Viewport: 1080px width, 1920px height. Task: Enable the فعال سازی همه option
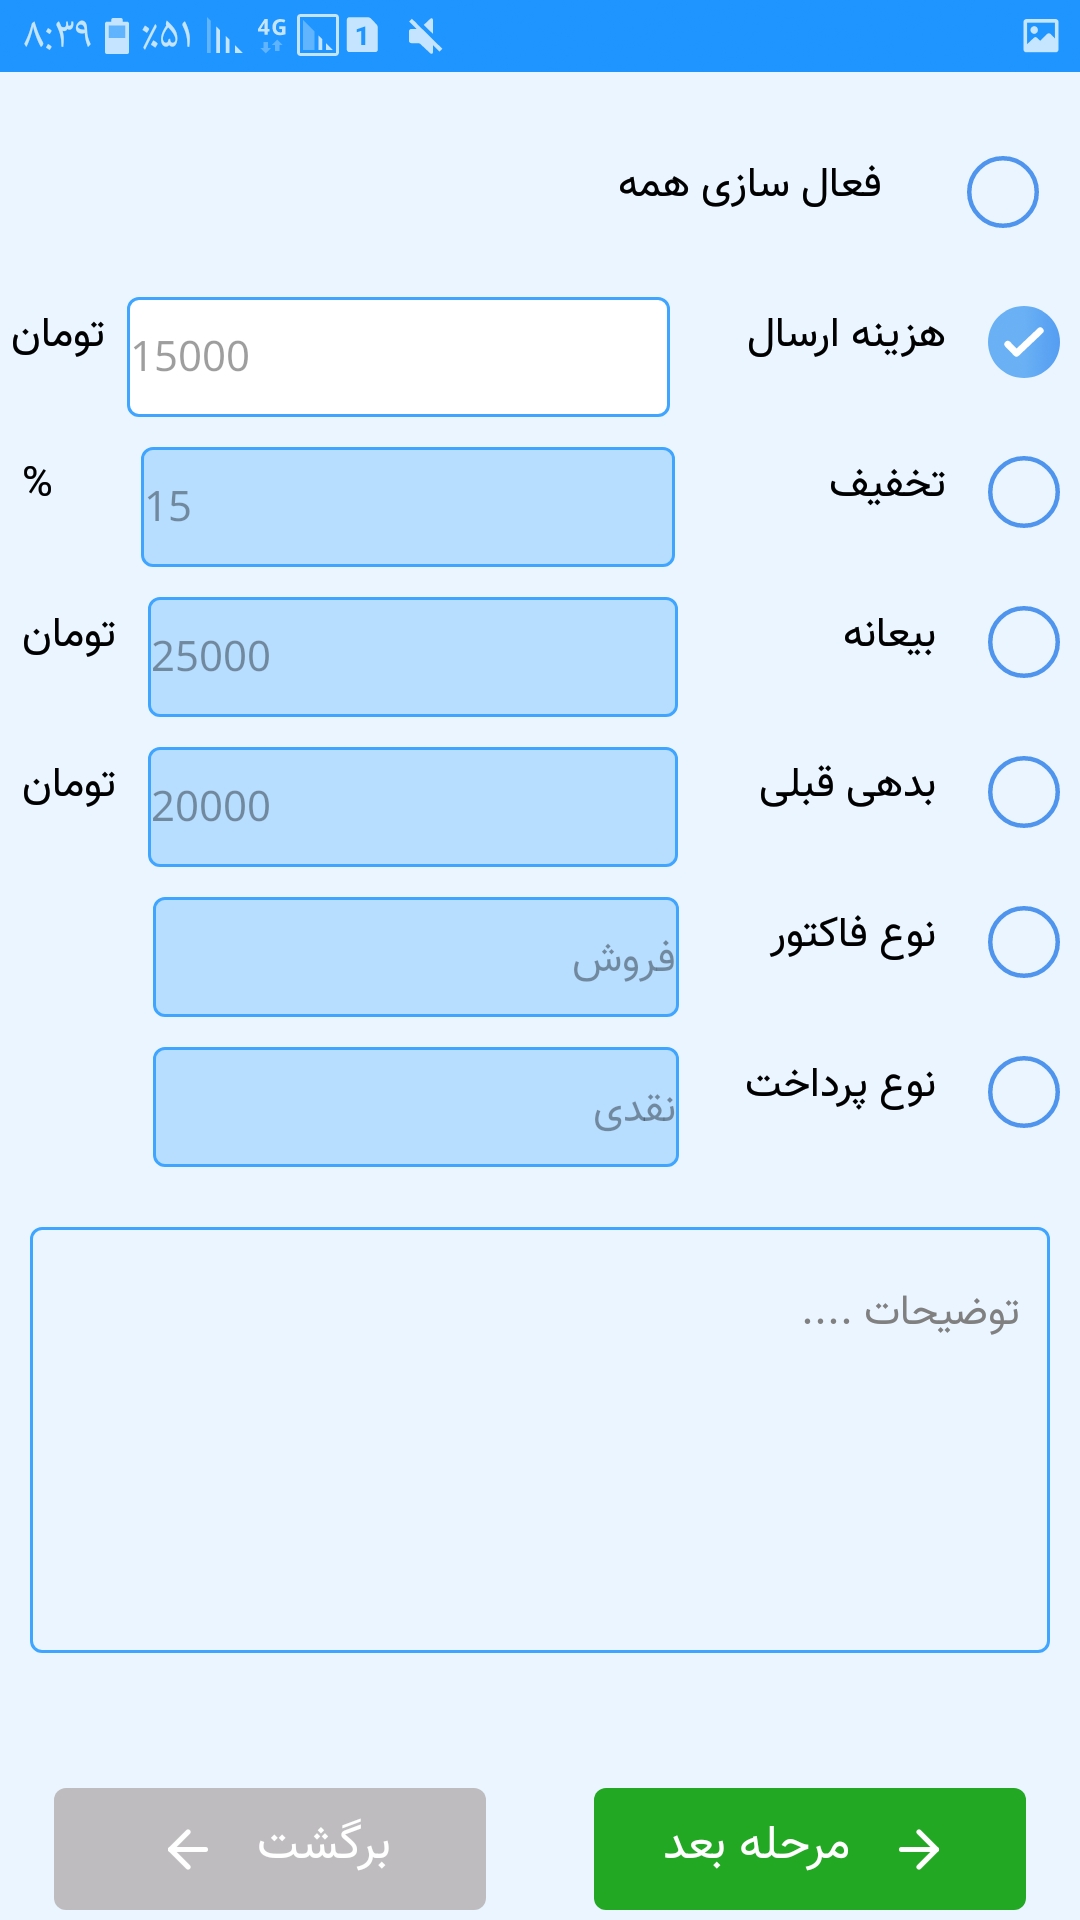point(1002,192)
